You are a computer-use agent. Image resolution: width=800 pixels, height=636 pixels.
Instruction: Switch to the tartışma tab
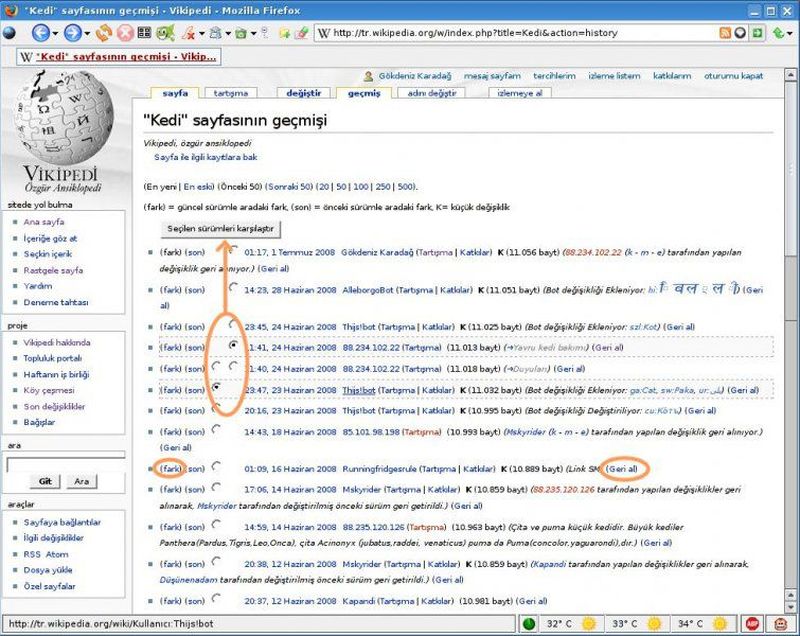[230, 93]
